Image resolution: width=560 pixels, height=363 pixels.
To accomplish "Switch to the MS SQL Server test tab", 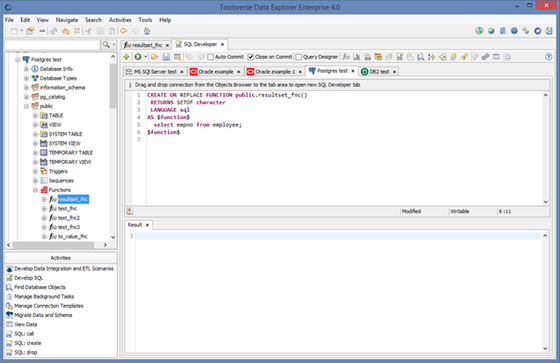I will click(154, 72).
